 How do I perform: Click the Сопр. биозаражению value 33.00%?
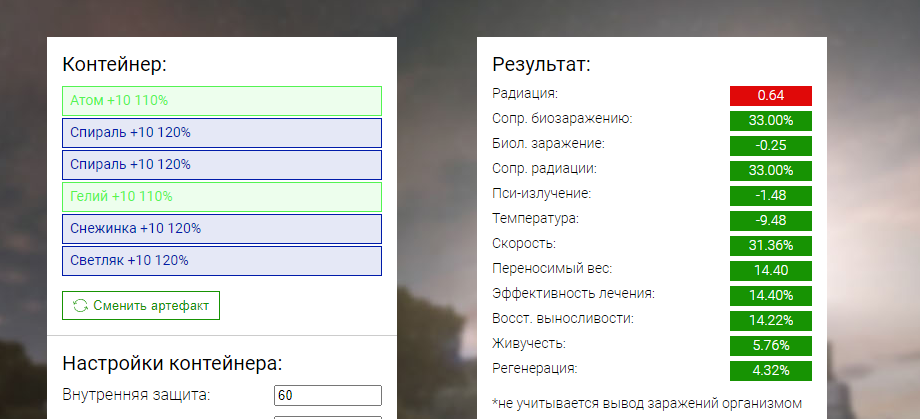point(770,121)
